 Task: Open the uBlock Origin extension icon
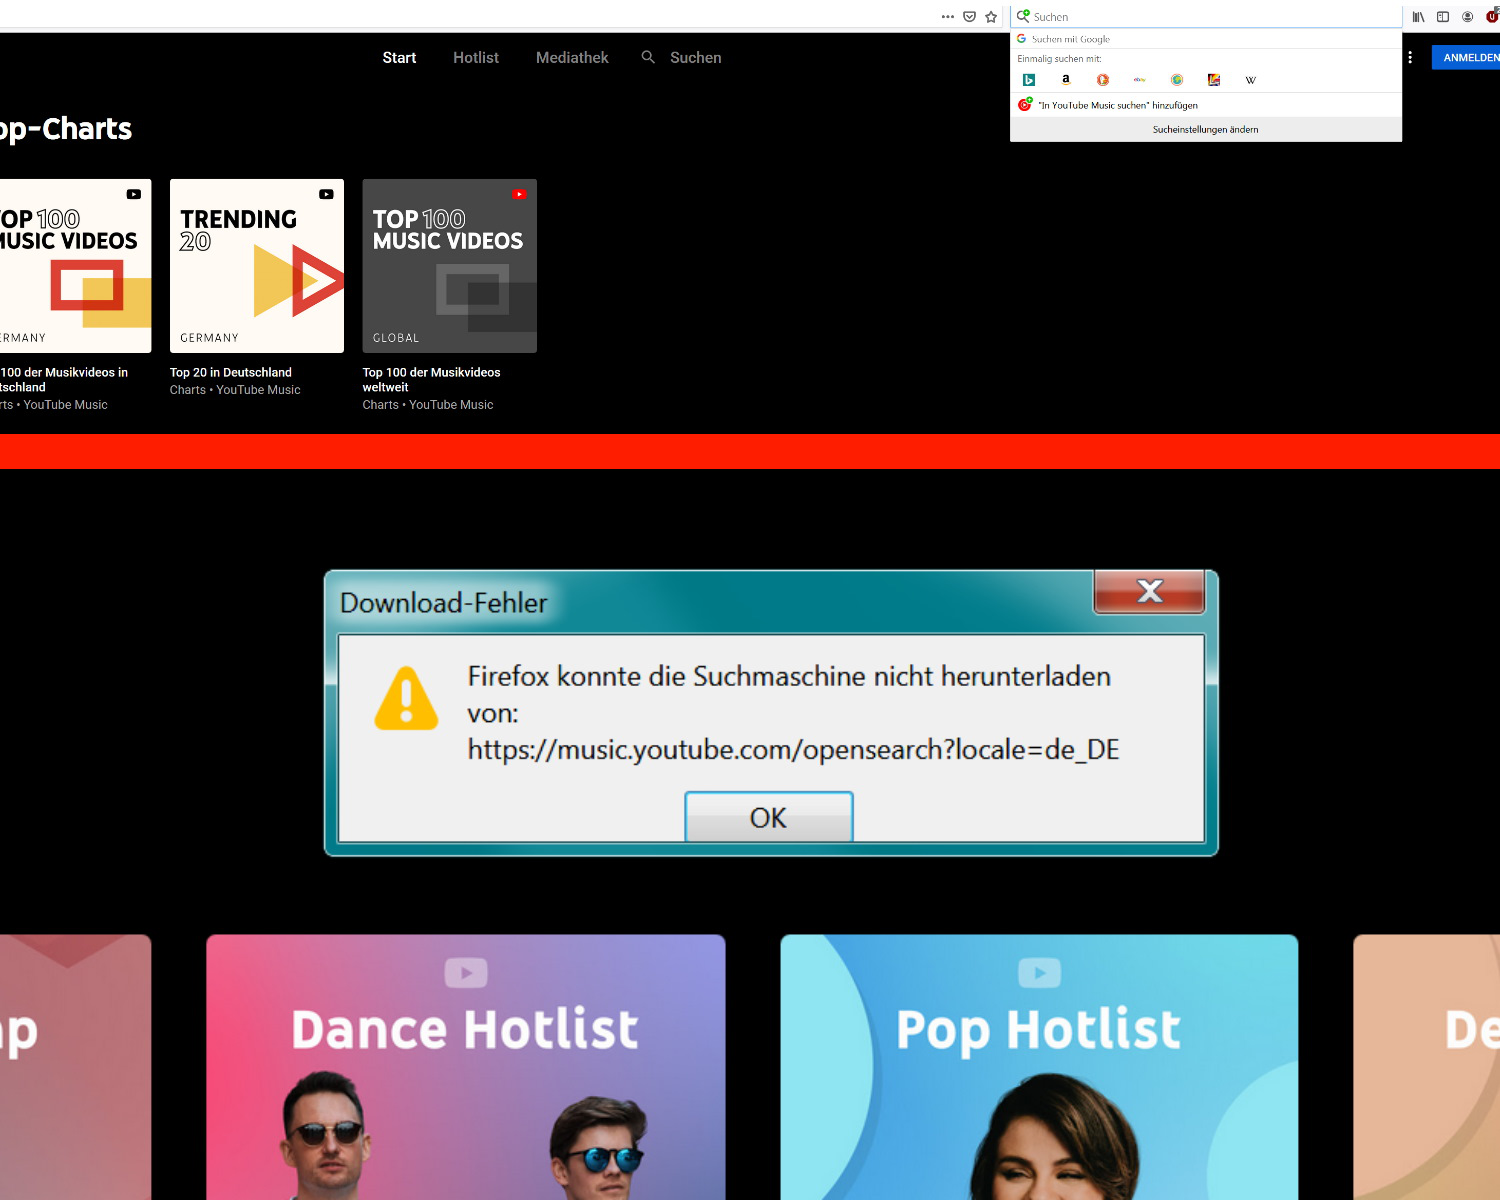1492,16
